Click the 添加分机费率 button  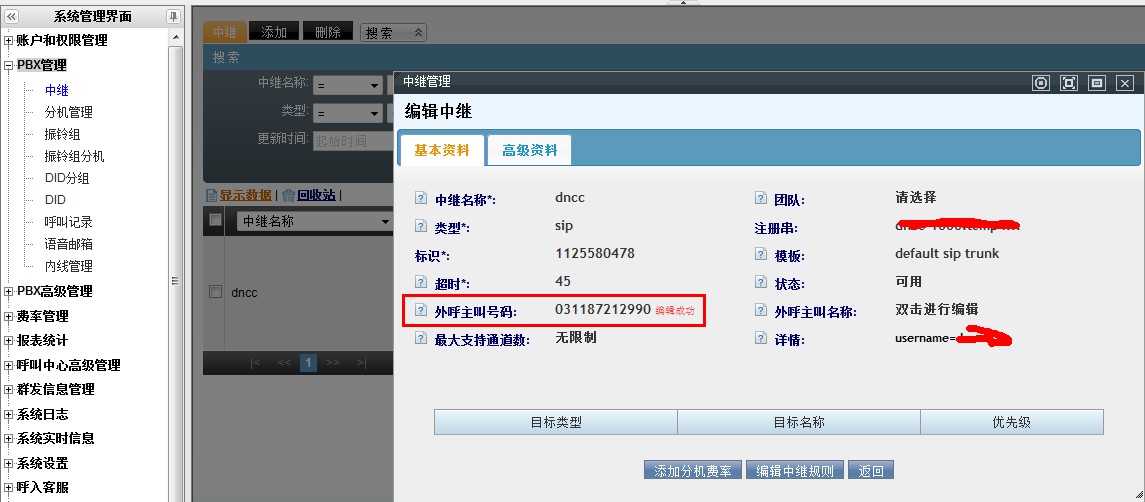click(x=692, y=470)
